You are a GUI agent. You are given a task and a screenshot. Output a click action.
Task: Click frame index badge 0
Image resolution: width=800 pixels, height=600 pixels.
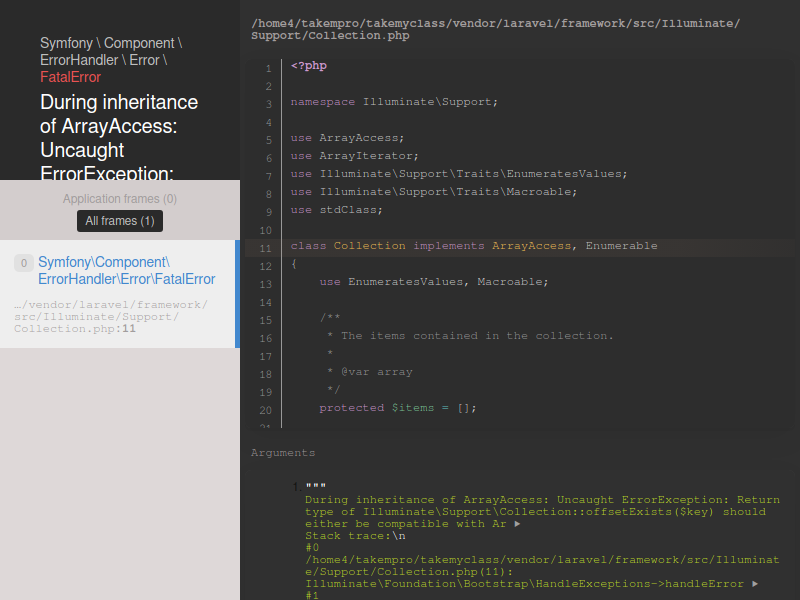tap(23, 263)
